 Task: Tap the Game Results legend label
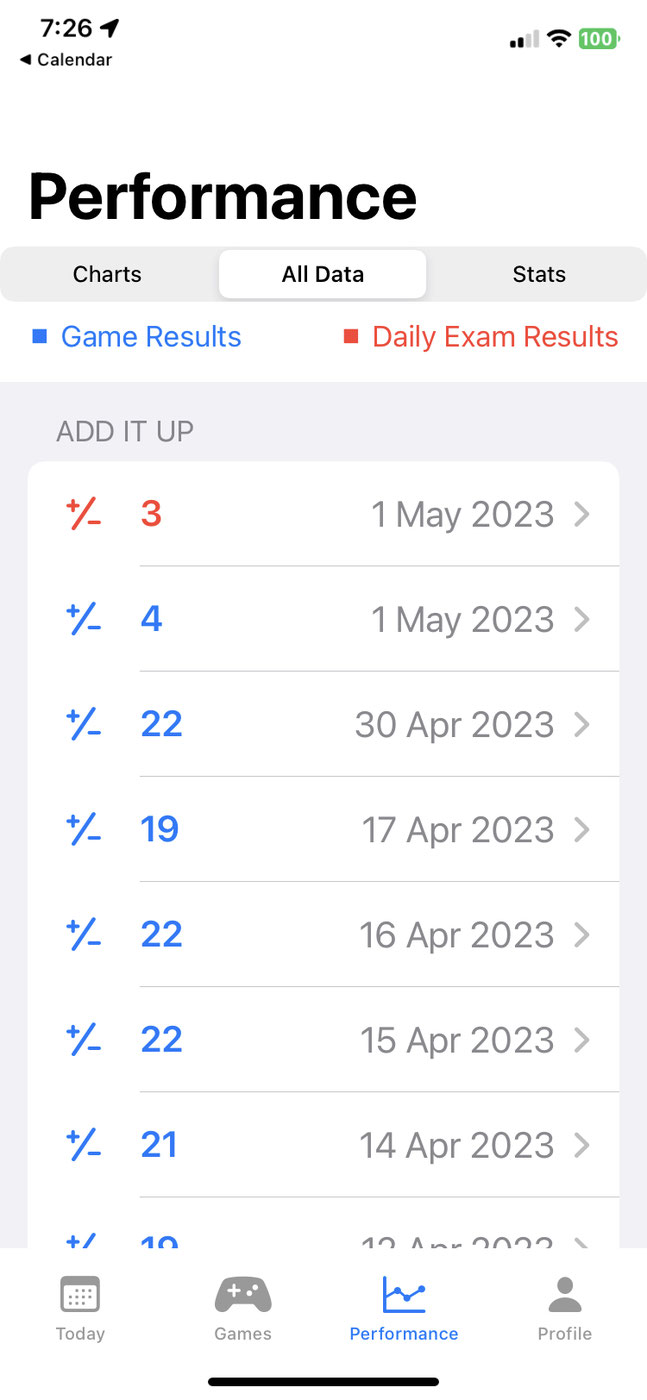(151, 337)
